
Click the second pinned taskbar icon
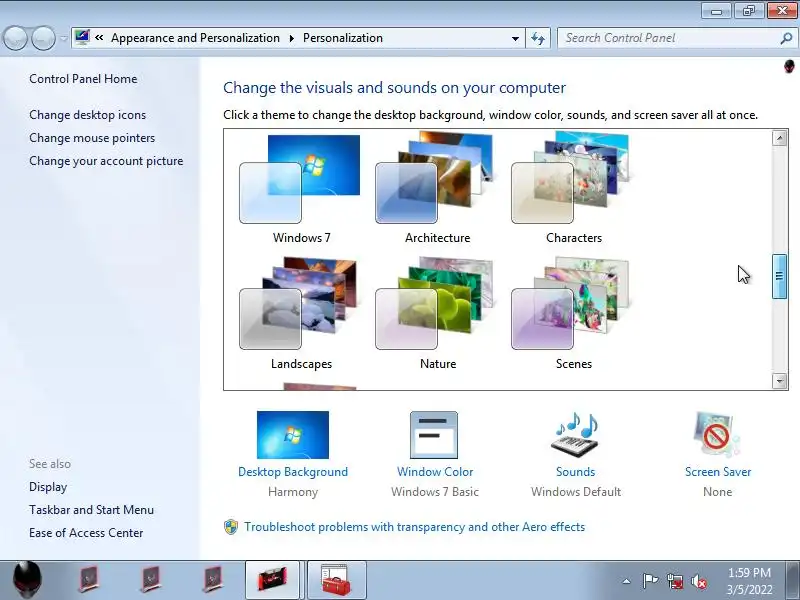click(x=151, y=579)
